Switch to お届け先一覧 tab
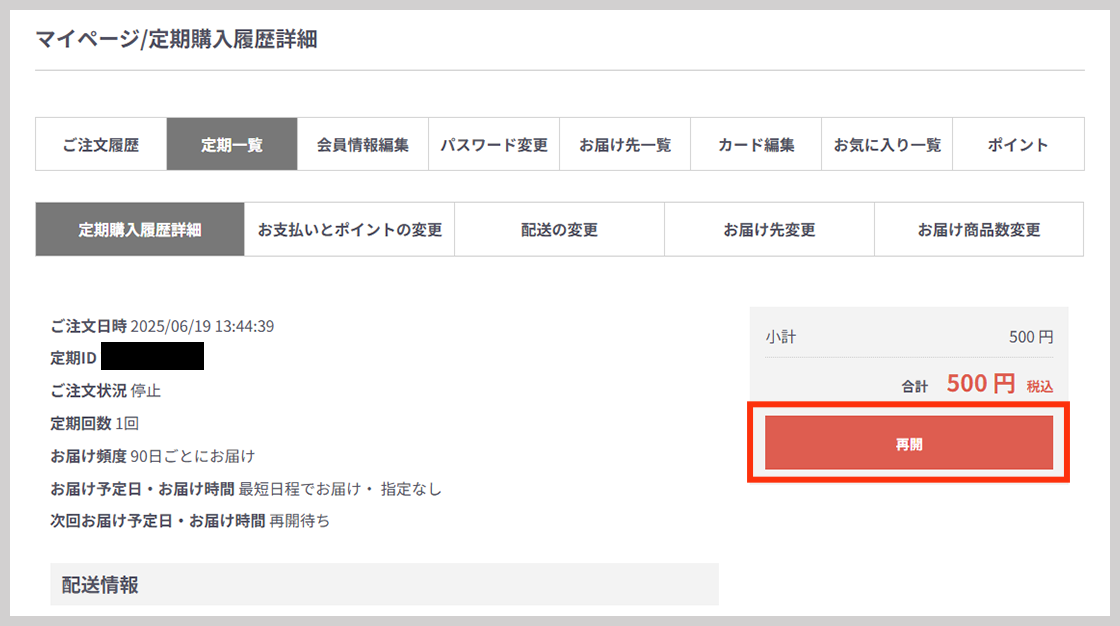 coord(625,145)
